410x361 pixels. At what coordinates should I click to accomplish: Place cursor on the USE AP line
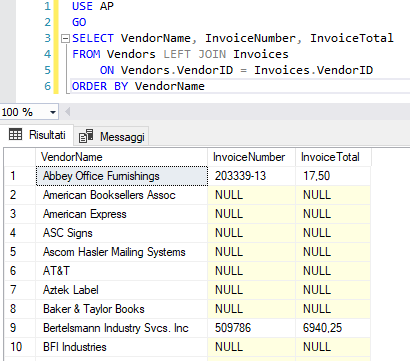[x=93, y=6]
